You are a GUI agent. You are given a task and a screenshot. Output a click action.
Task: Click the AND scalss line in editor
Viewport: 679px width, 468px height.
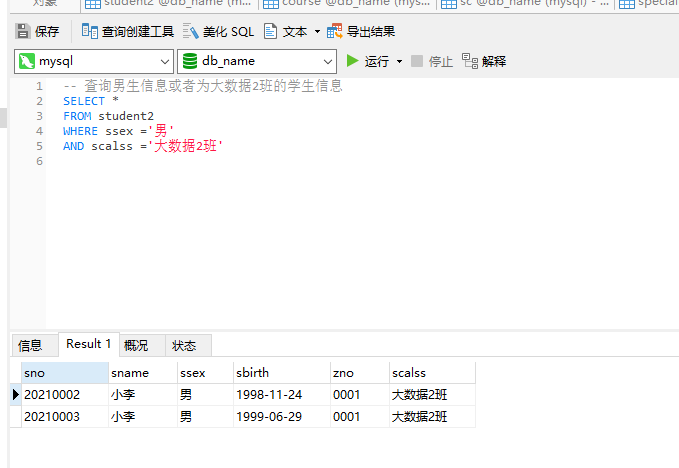pos(143,146)
